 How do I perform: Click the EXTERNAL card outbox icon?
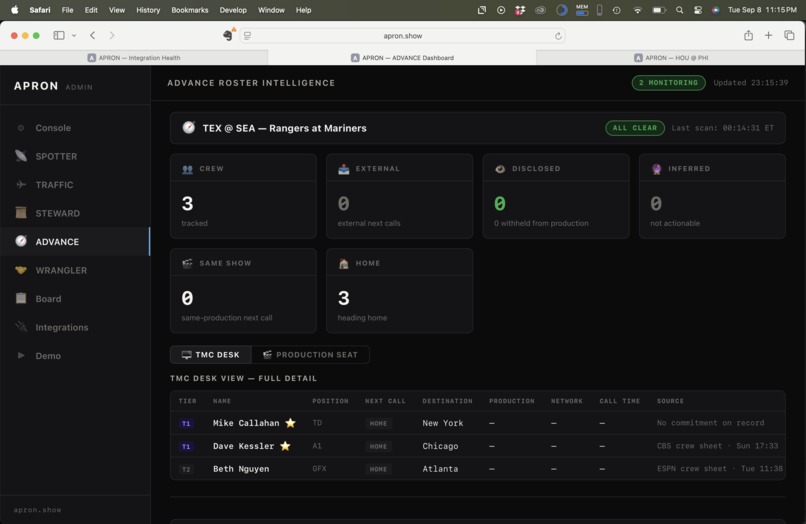pos(344,169)
